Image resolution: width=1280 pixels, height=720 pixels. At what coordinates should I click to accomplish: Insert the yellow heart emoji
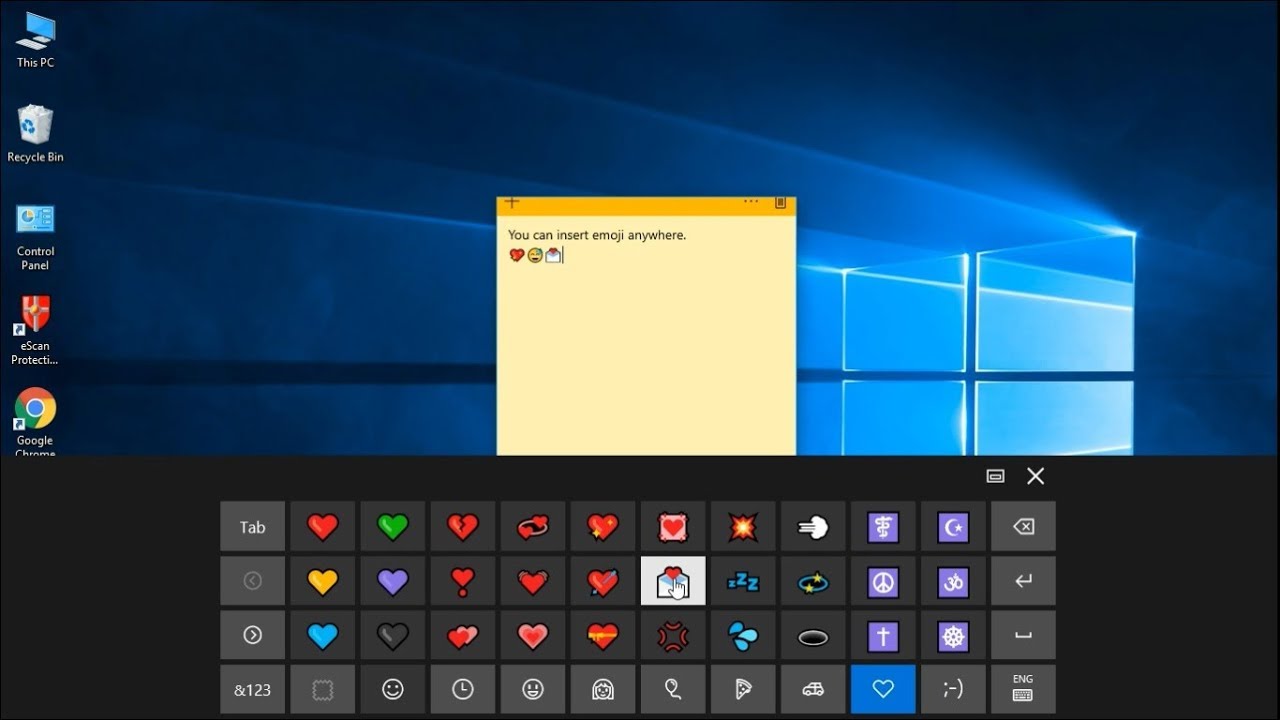[x=322, y=581]
